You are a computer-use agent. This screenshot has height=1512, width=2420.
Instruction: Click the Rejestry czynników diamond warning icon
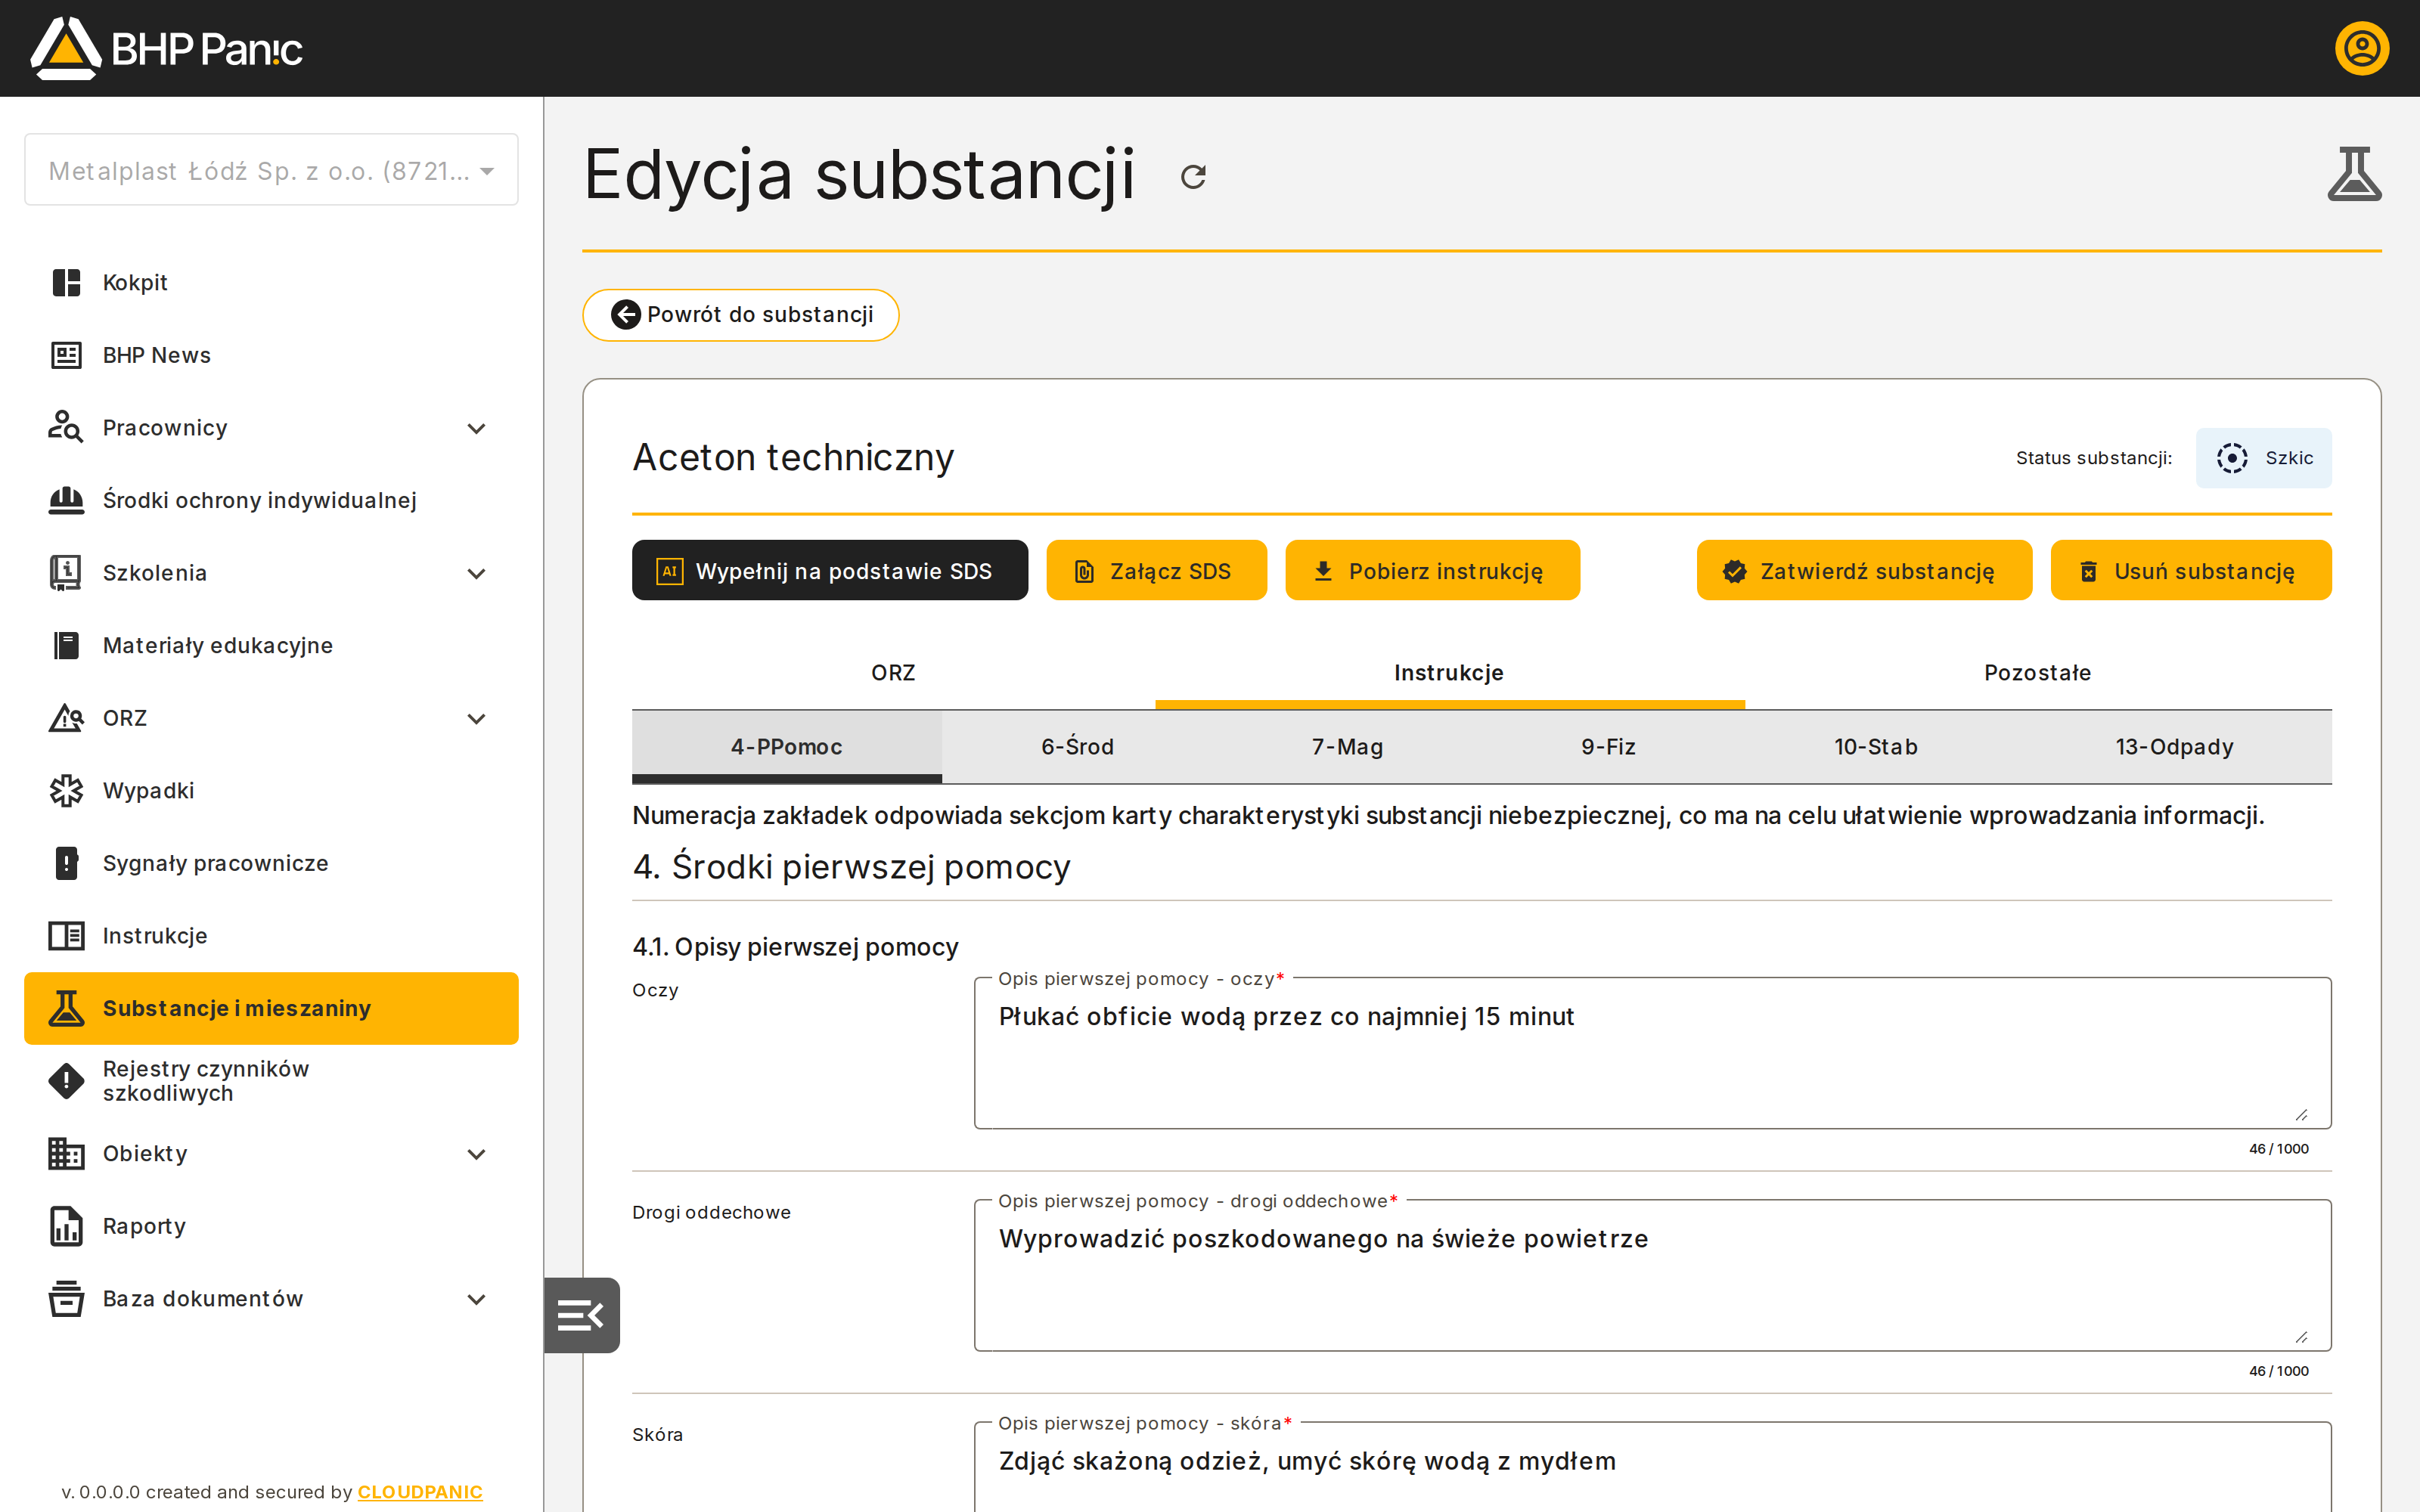point(66,1081)
